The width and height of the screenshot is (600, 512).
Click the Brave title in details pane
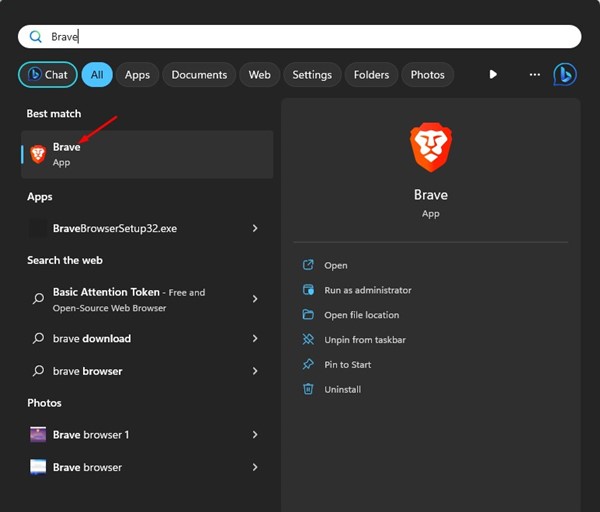click(x=431, y=195)
